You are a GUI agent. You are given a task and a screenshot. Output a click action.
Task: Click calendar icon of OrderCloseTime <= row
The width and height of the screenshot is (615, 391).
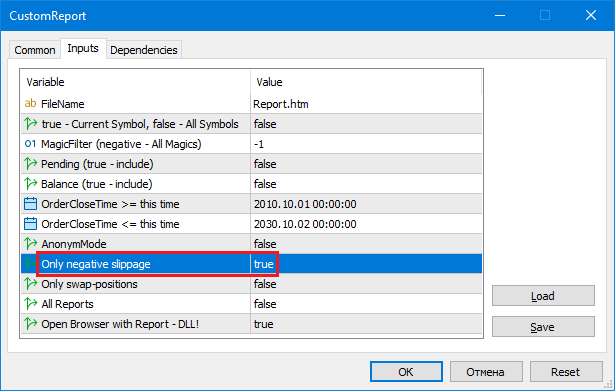pos(30,224)
